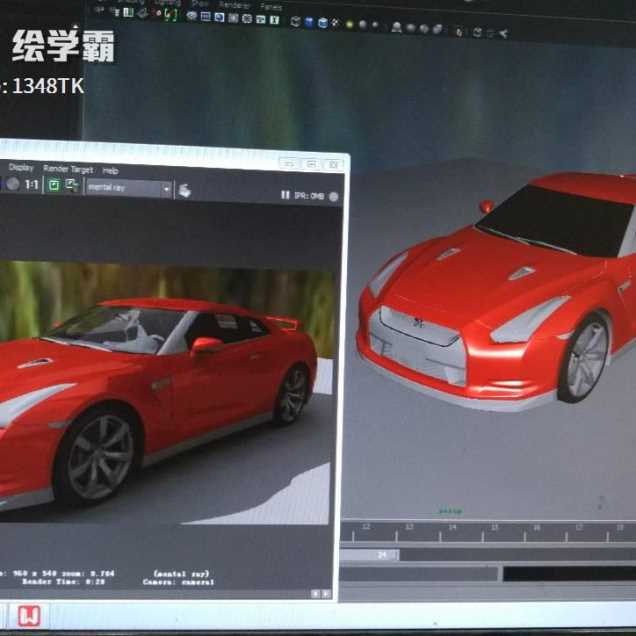Toggle the Field Chart icon
The width and height of the screenshot is (636, 636).
(x=247, y=19)
